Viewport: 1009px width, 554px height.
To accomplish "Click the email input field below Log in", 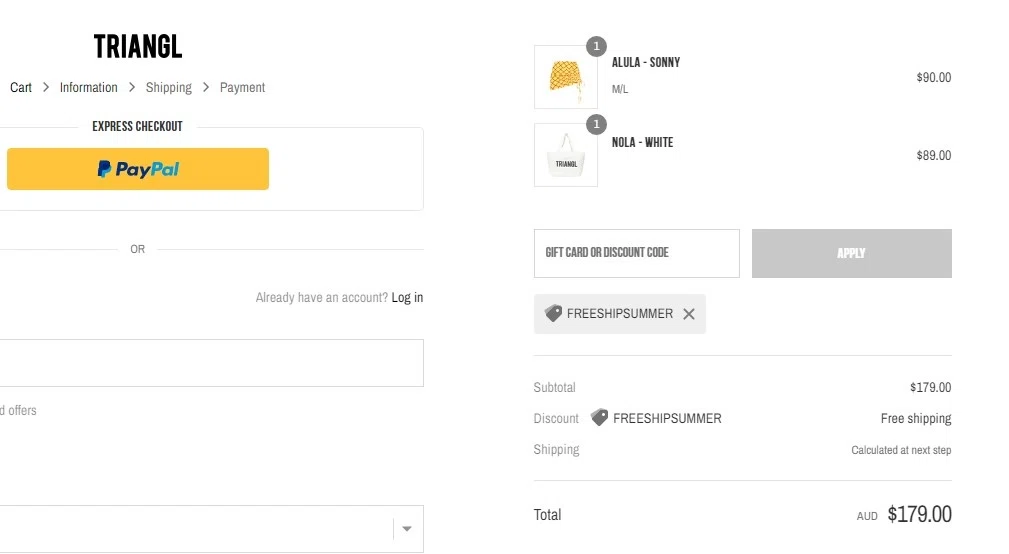I will pos(210,363).
